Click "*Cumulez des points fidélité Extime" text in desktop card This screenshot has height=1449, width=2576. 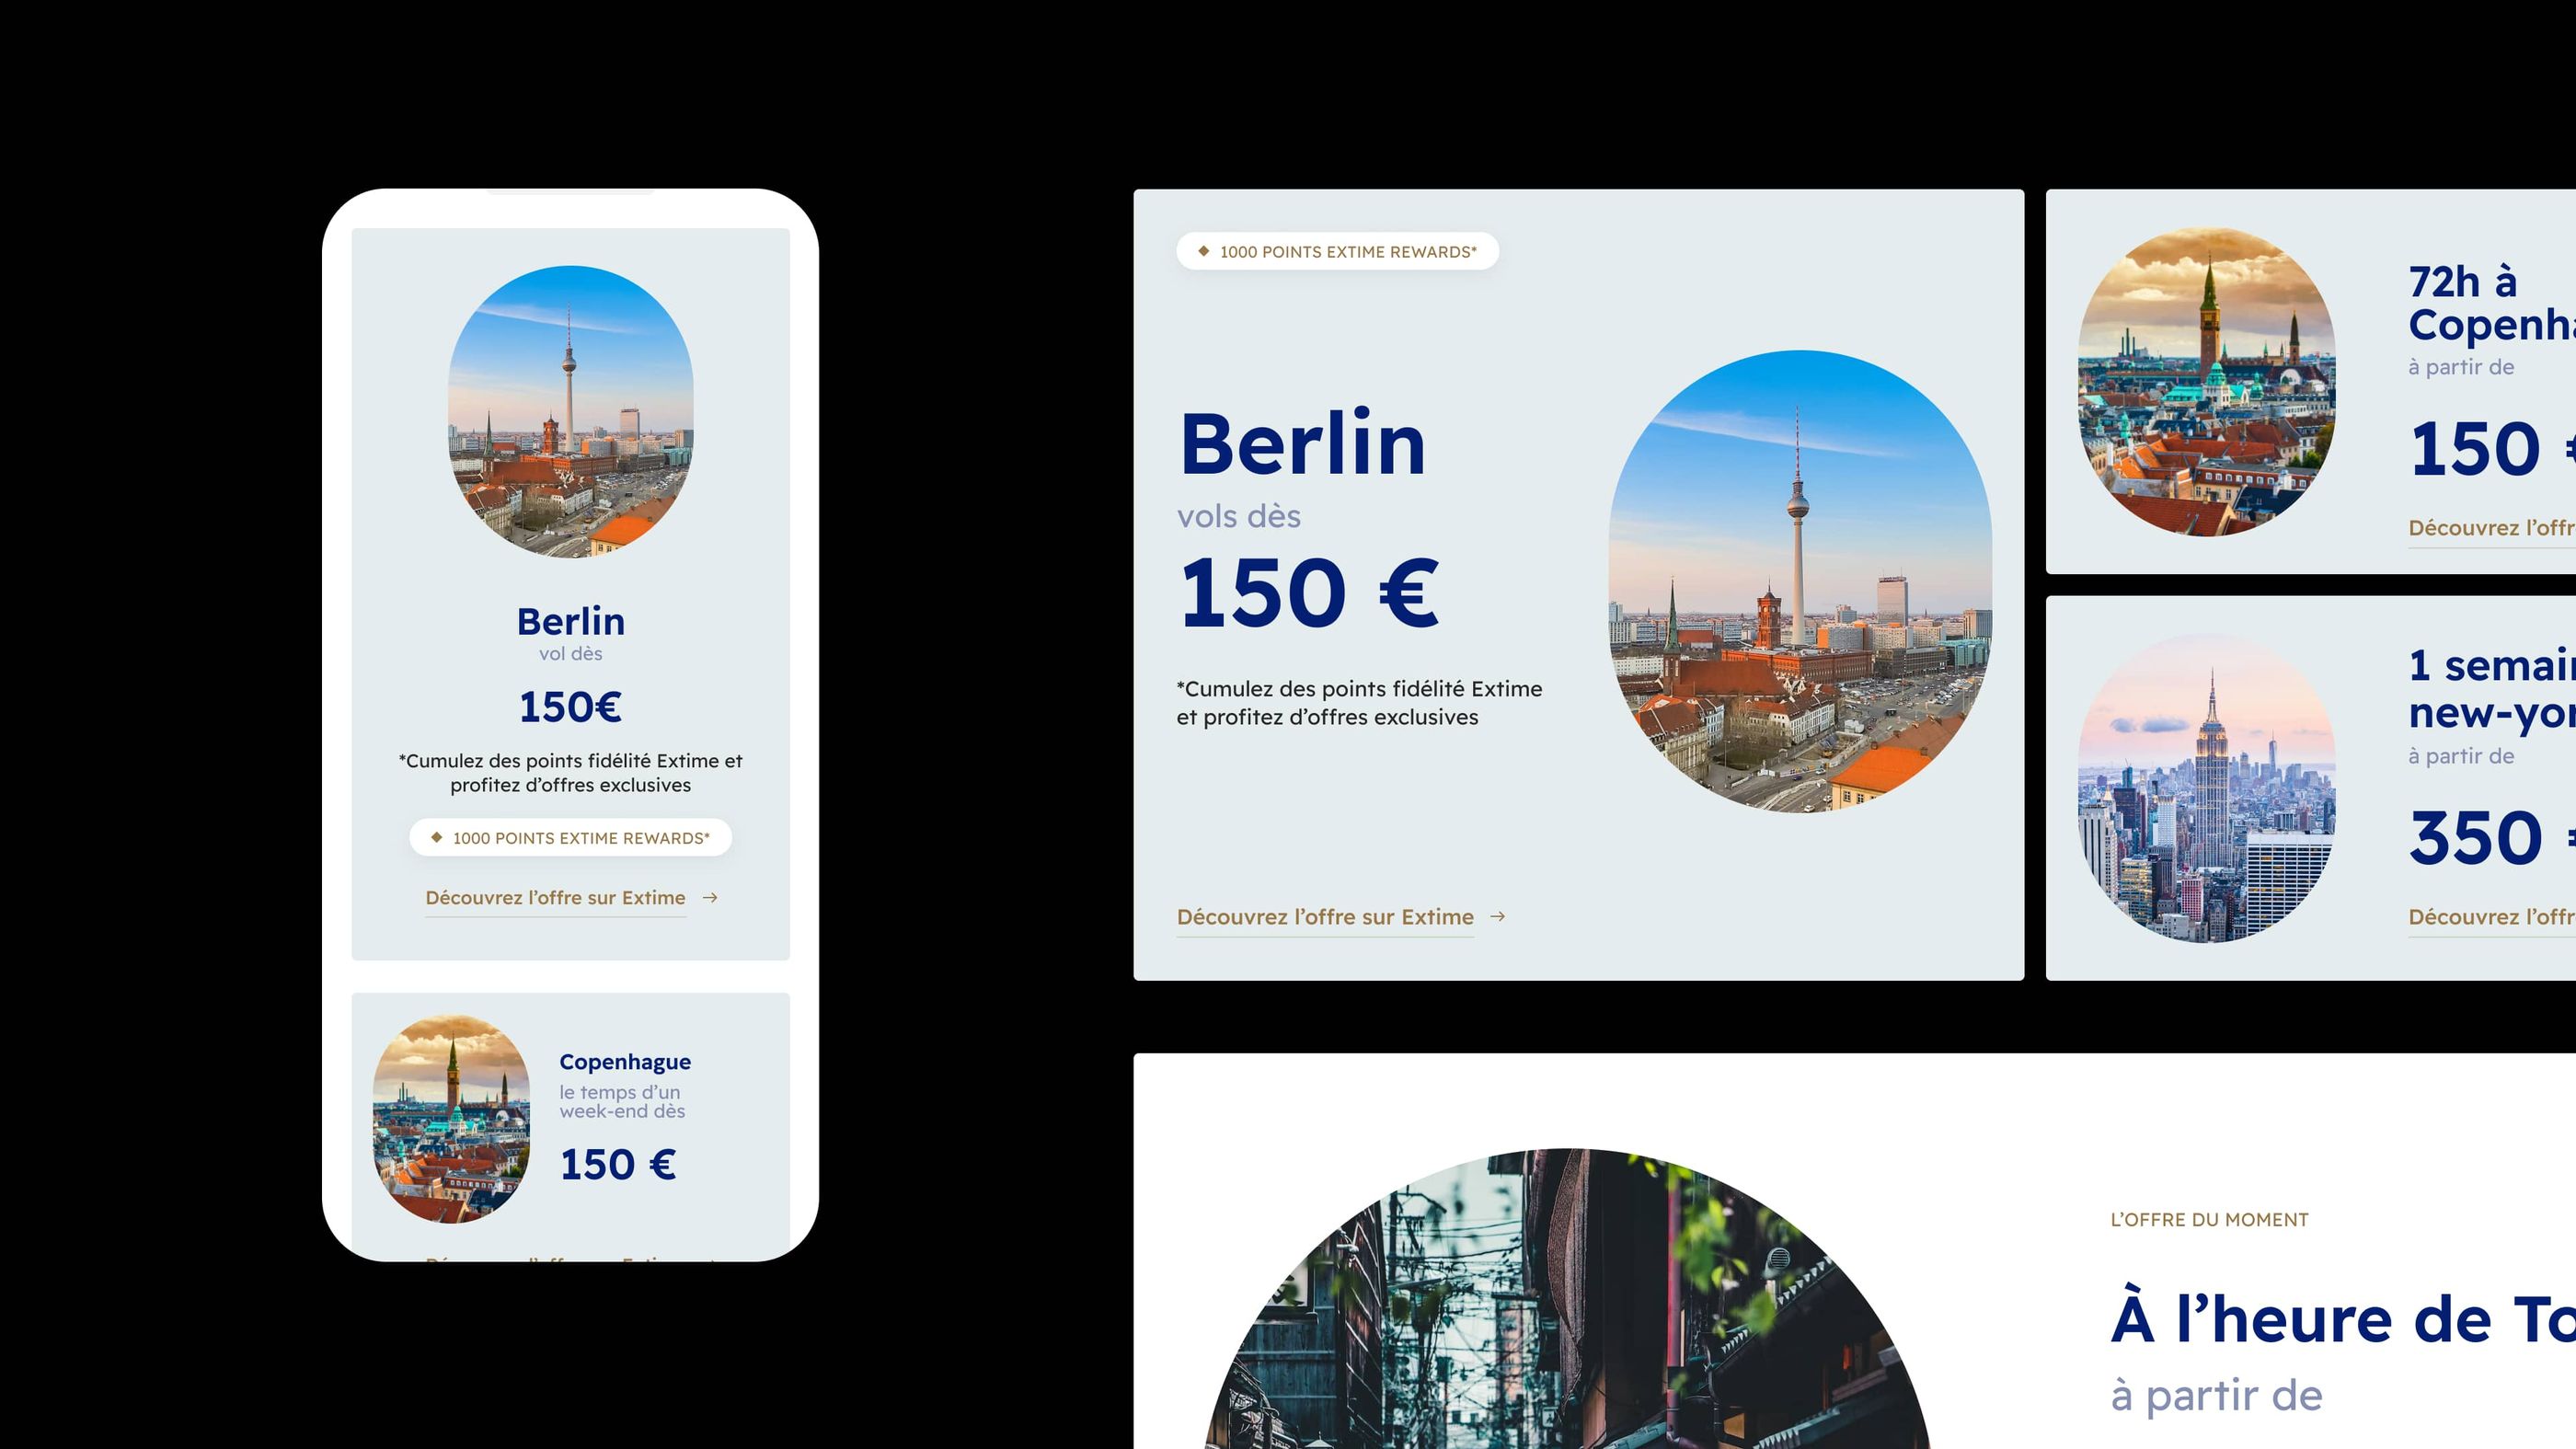pyautogui.click(x=1359, y=689)
